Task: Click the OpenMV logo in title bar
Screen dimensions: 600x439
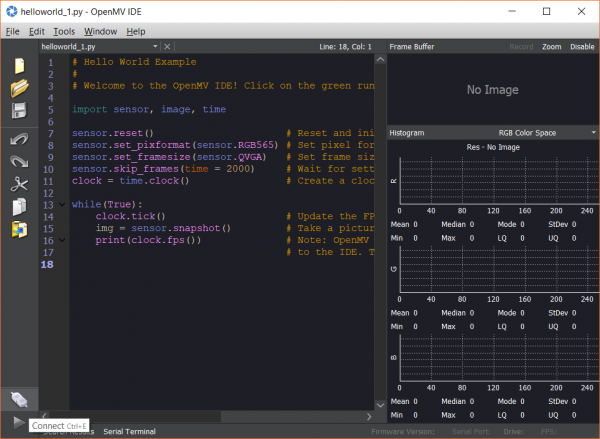Action: coord(11,11)
